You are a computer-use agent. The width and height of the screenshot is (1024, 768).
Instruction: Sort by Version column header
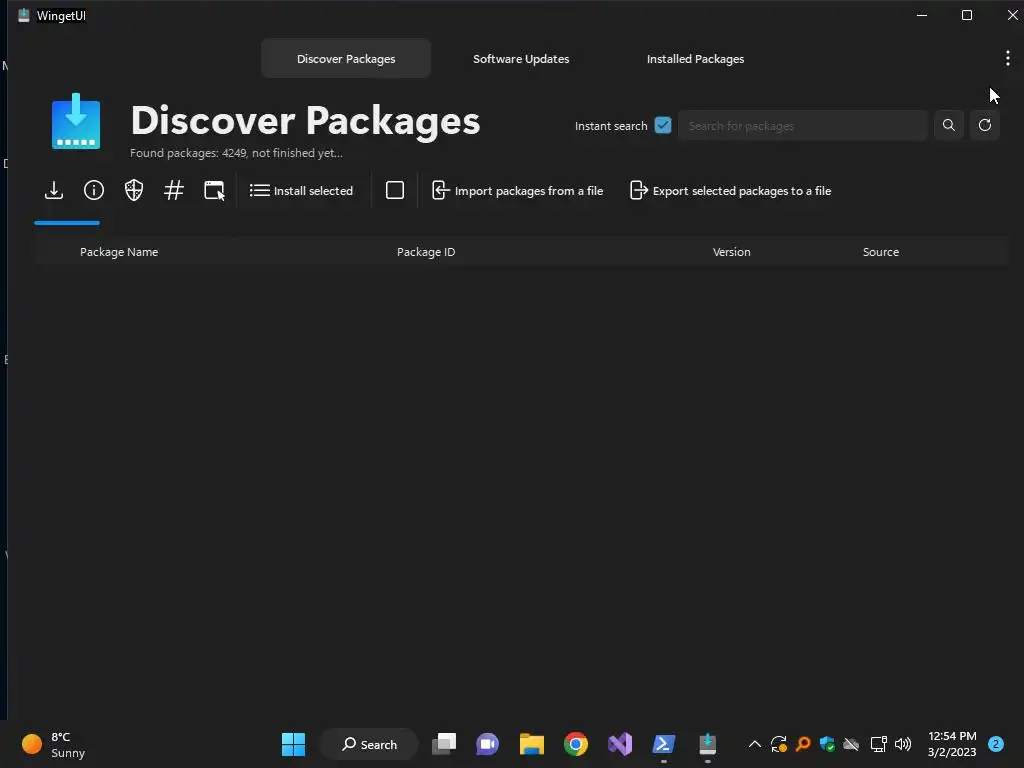731,252
